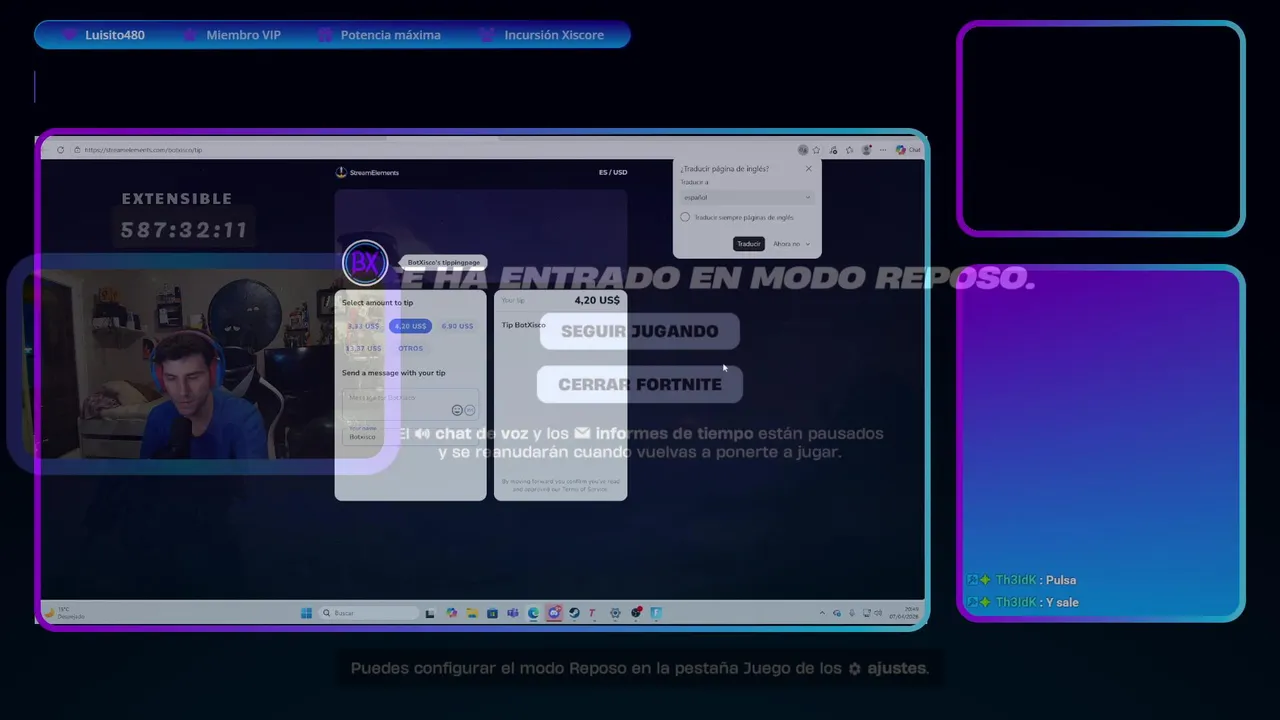Launch Copilot from the taskbar
The height and width of the screenshot is (720, 1280).
click(452, 613)
